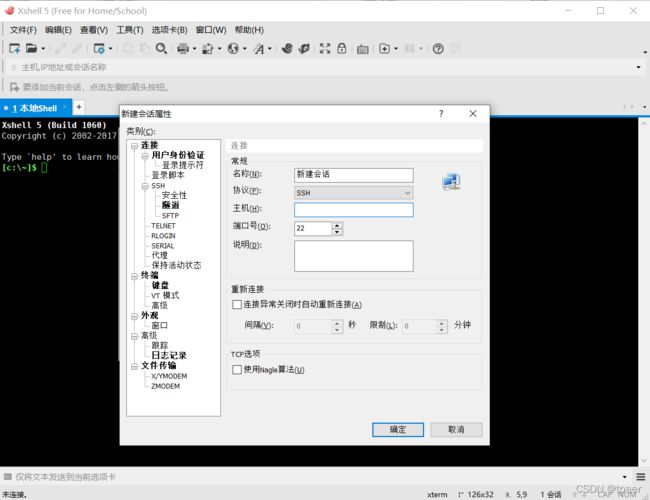Click the computer session icon in the dialog

451,182
